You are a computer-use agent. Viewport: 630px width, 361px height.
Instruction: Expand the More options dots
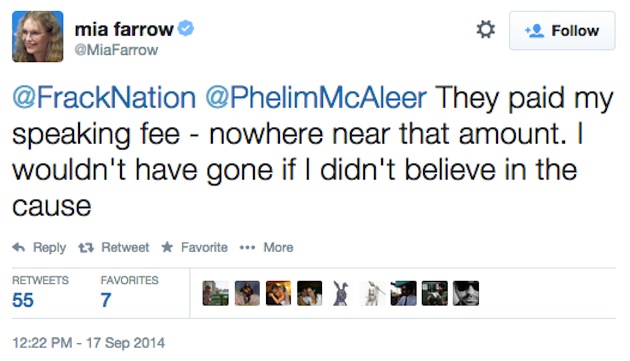click(x=247, y=248)
